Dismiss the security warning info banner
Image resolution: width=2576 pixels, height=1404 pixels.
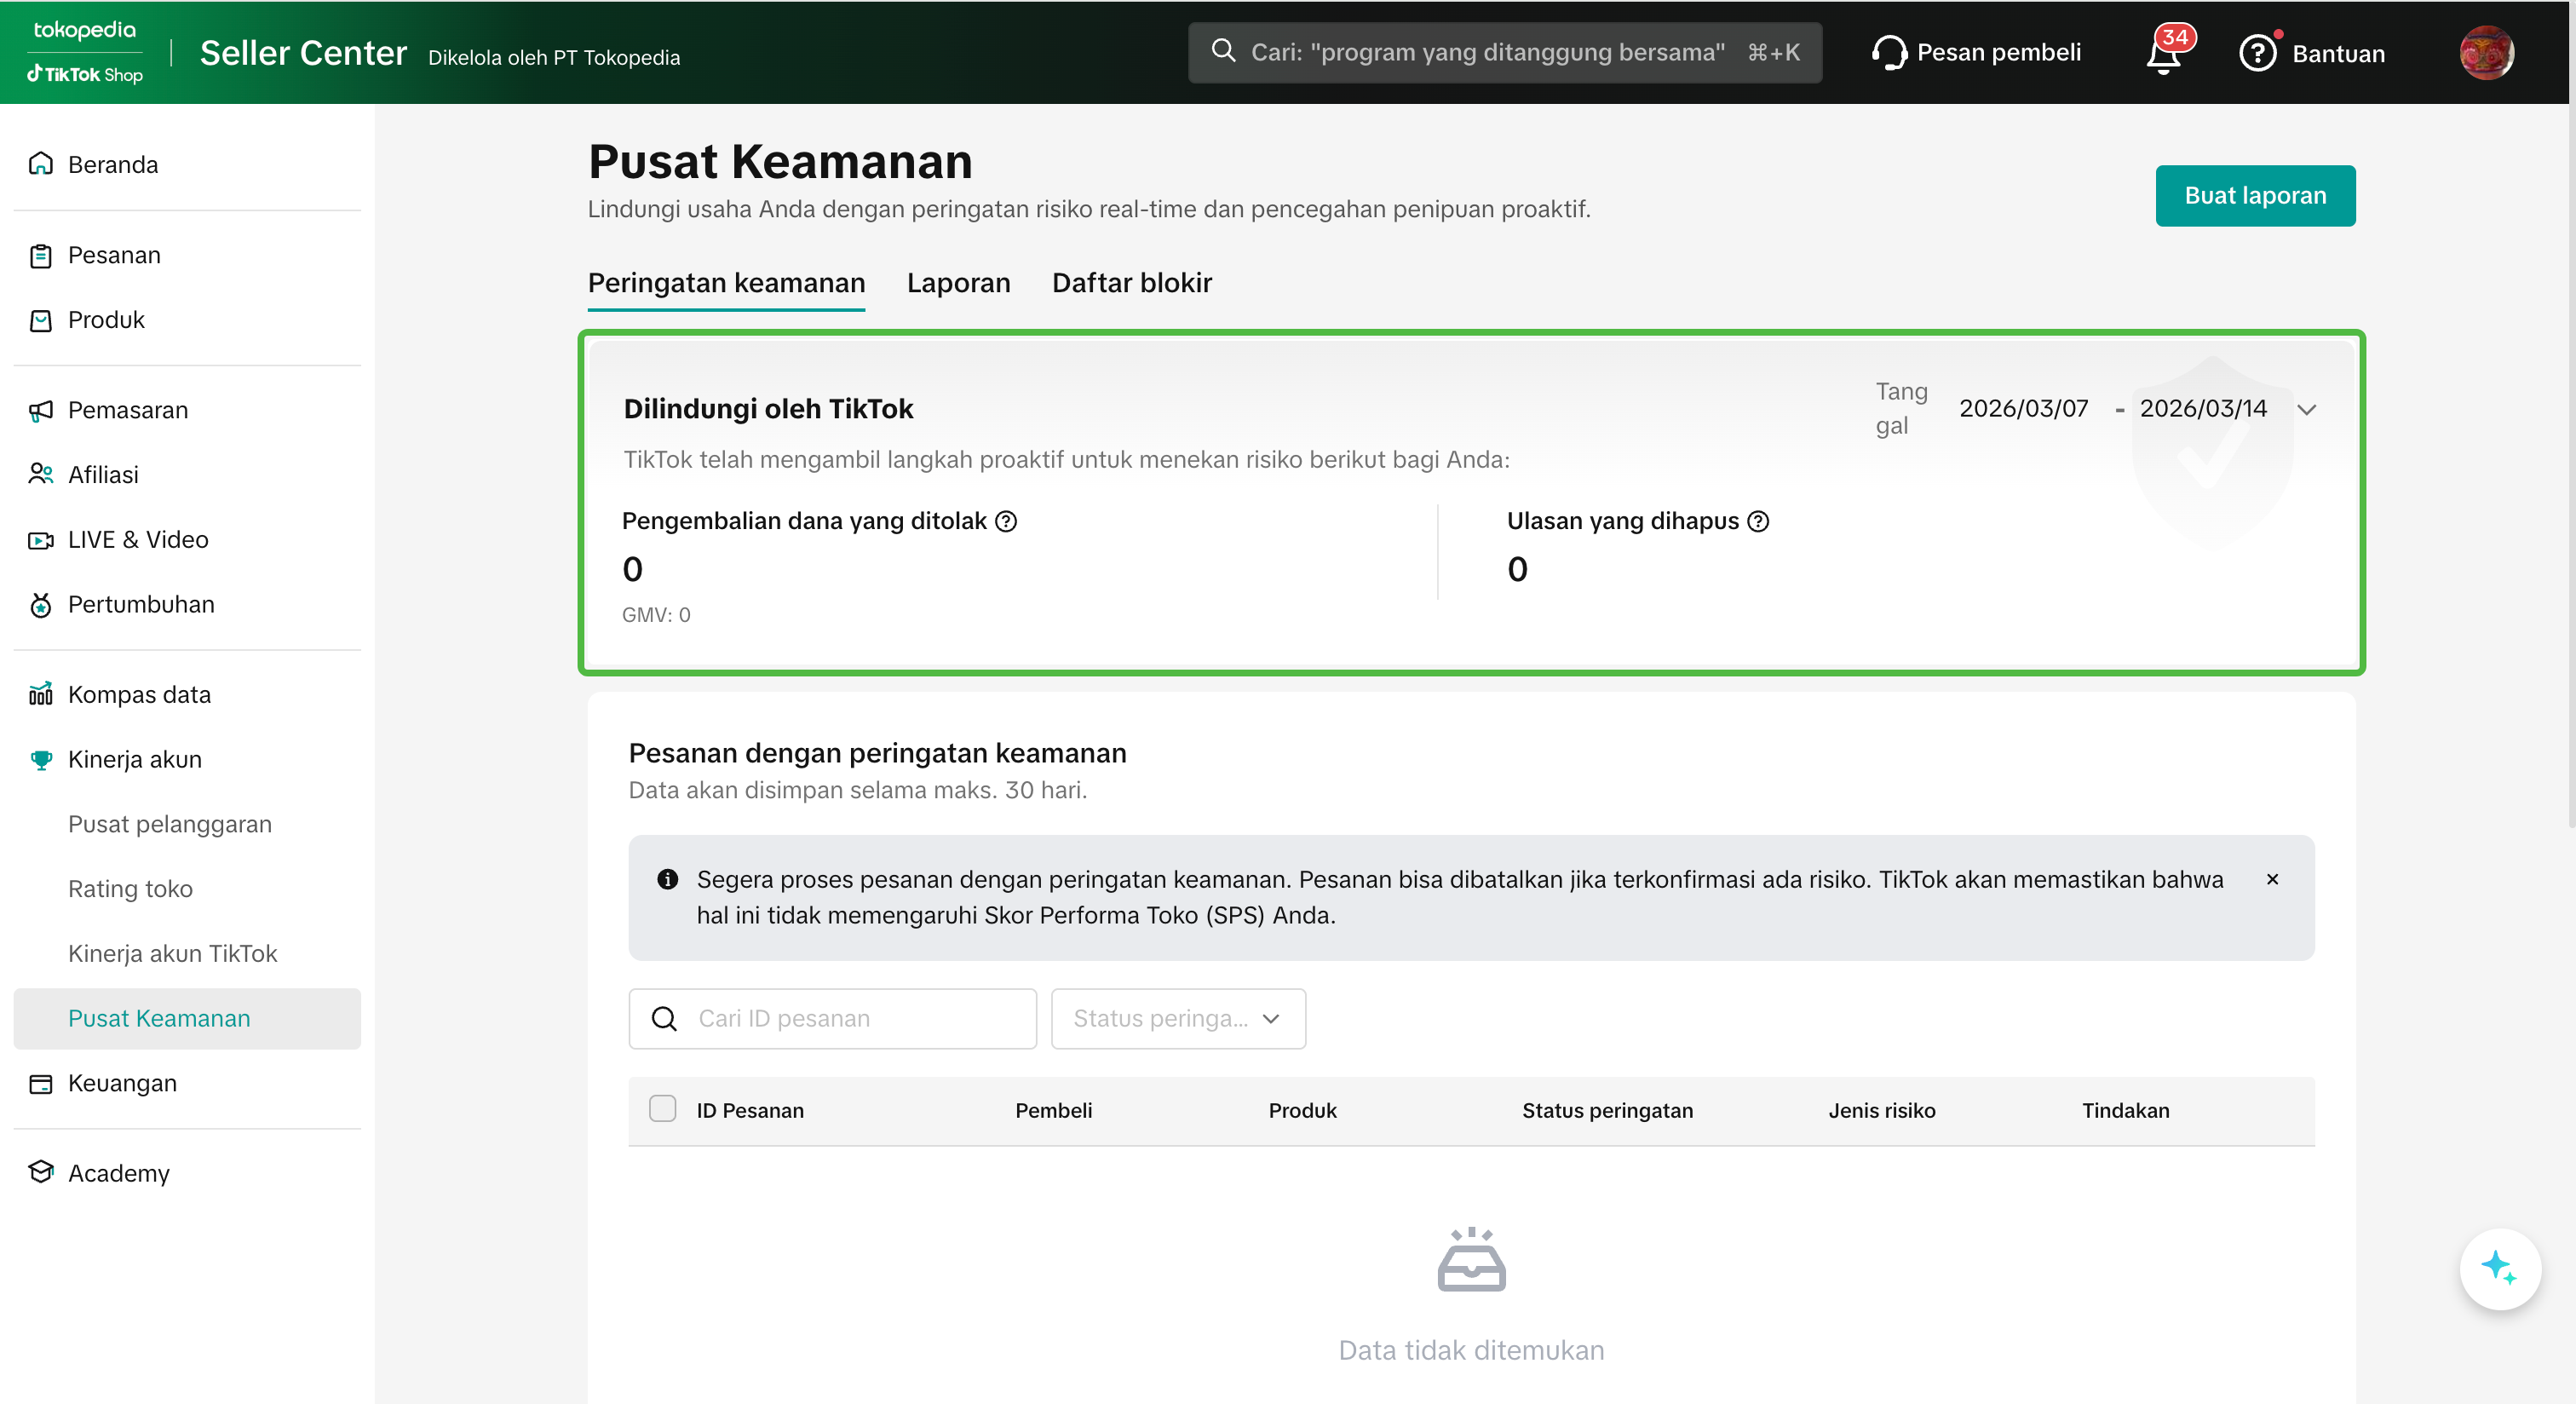[x=2272, y=879]
